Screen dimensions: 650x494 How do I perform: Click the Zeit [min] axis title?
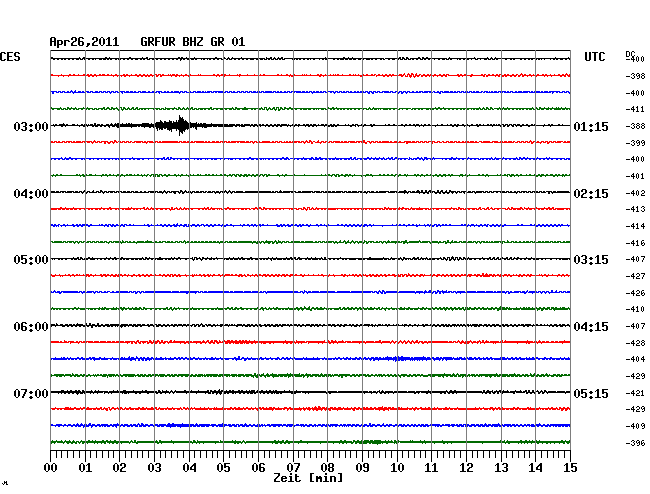click(x=308, y=478)
